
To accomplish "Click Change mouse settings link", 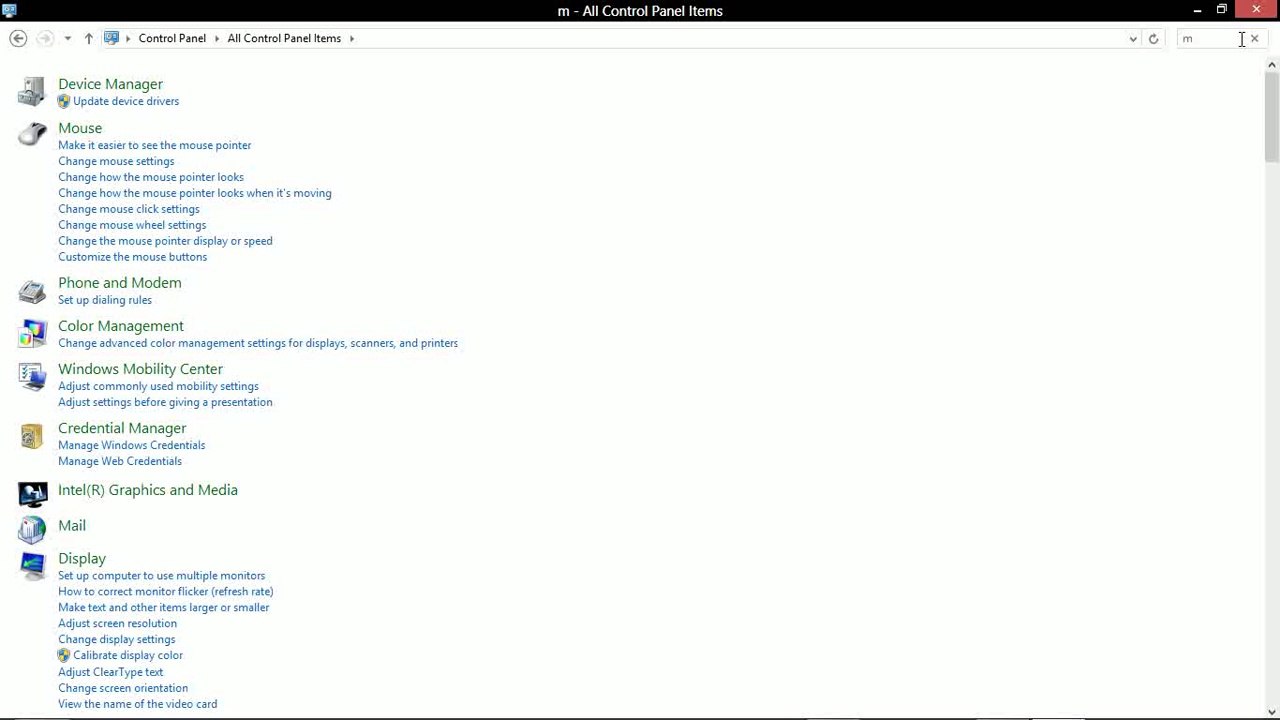I will click(x=116, y=161).
